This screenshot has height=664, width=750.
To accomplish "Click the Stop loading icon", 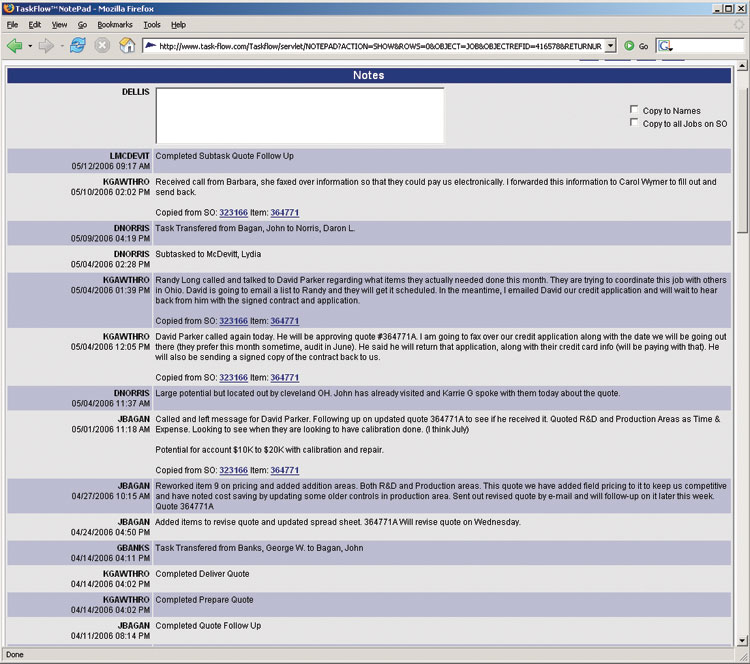I will pos(102,45).
